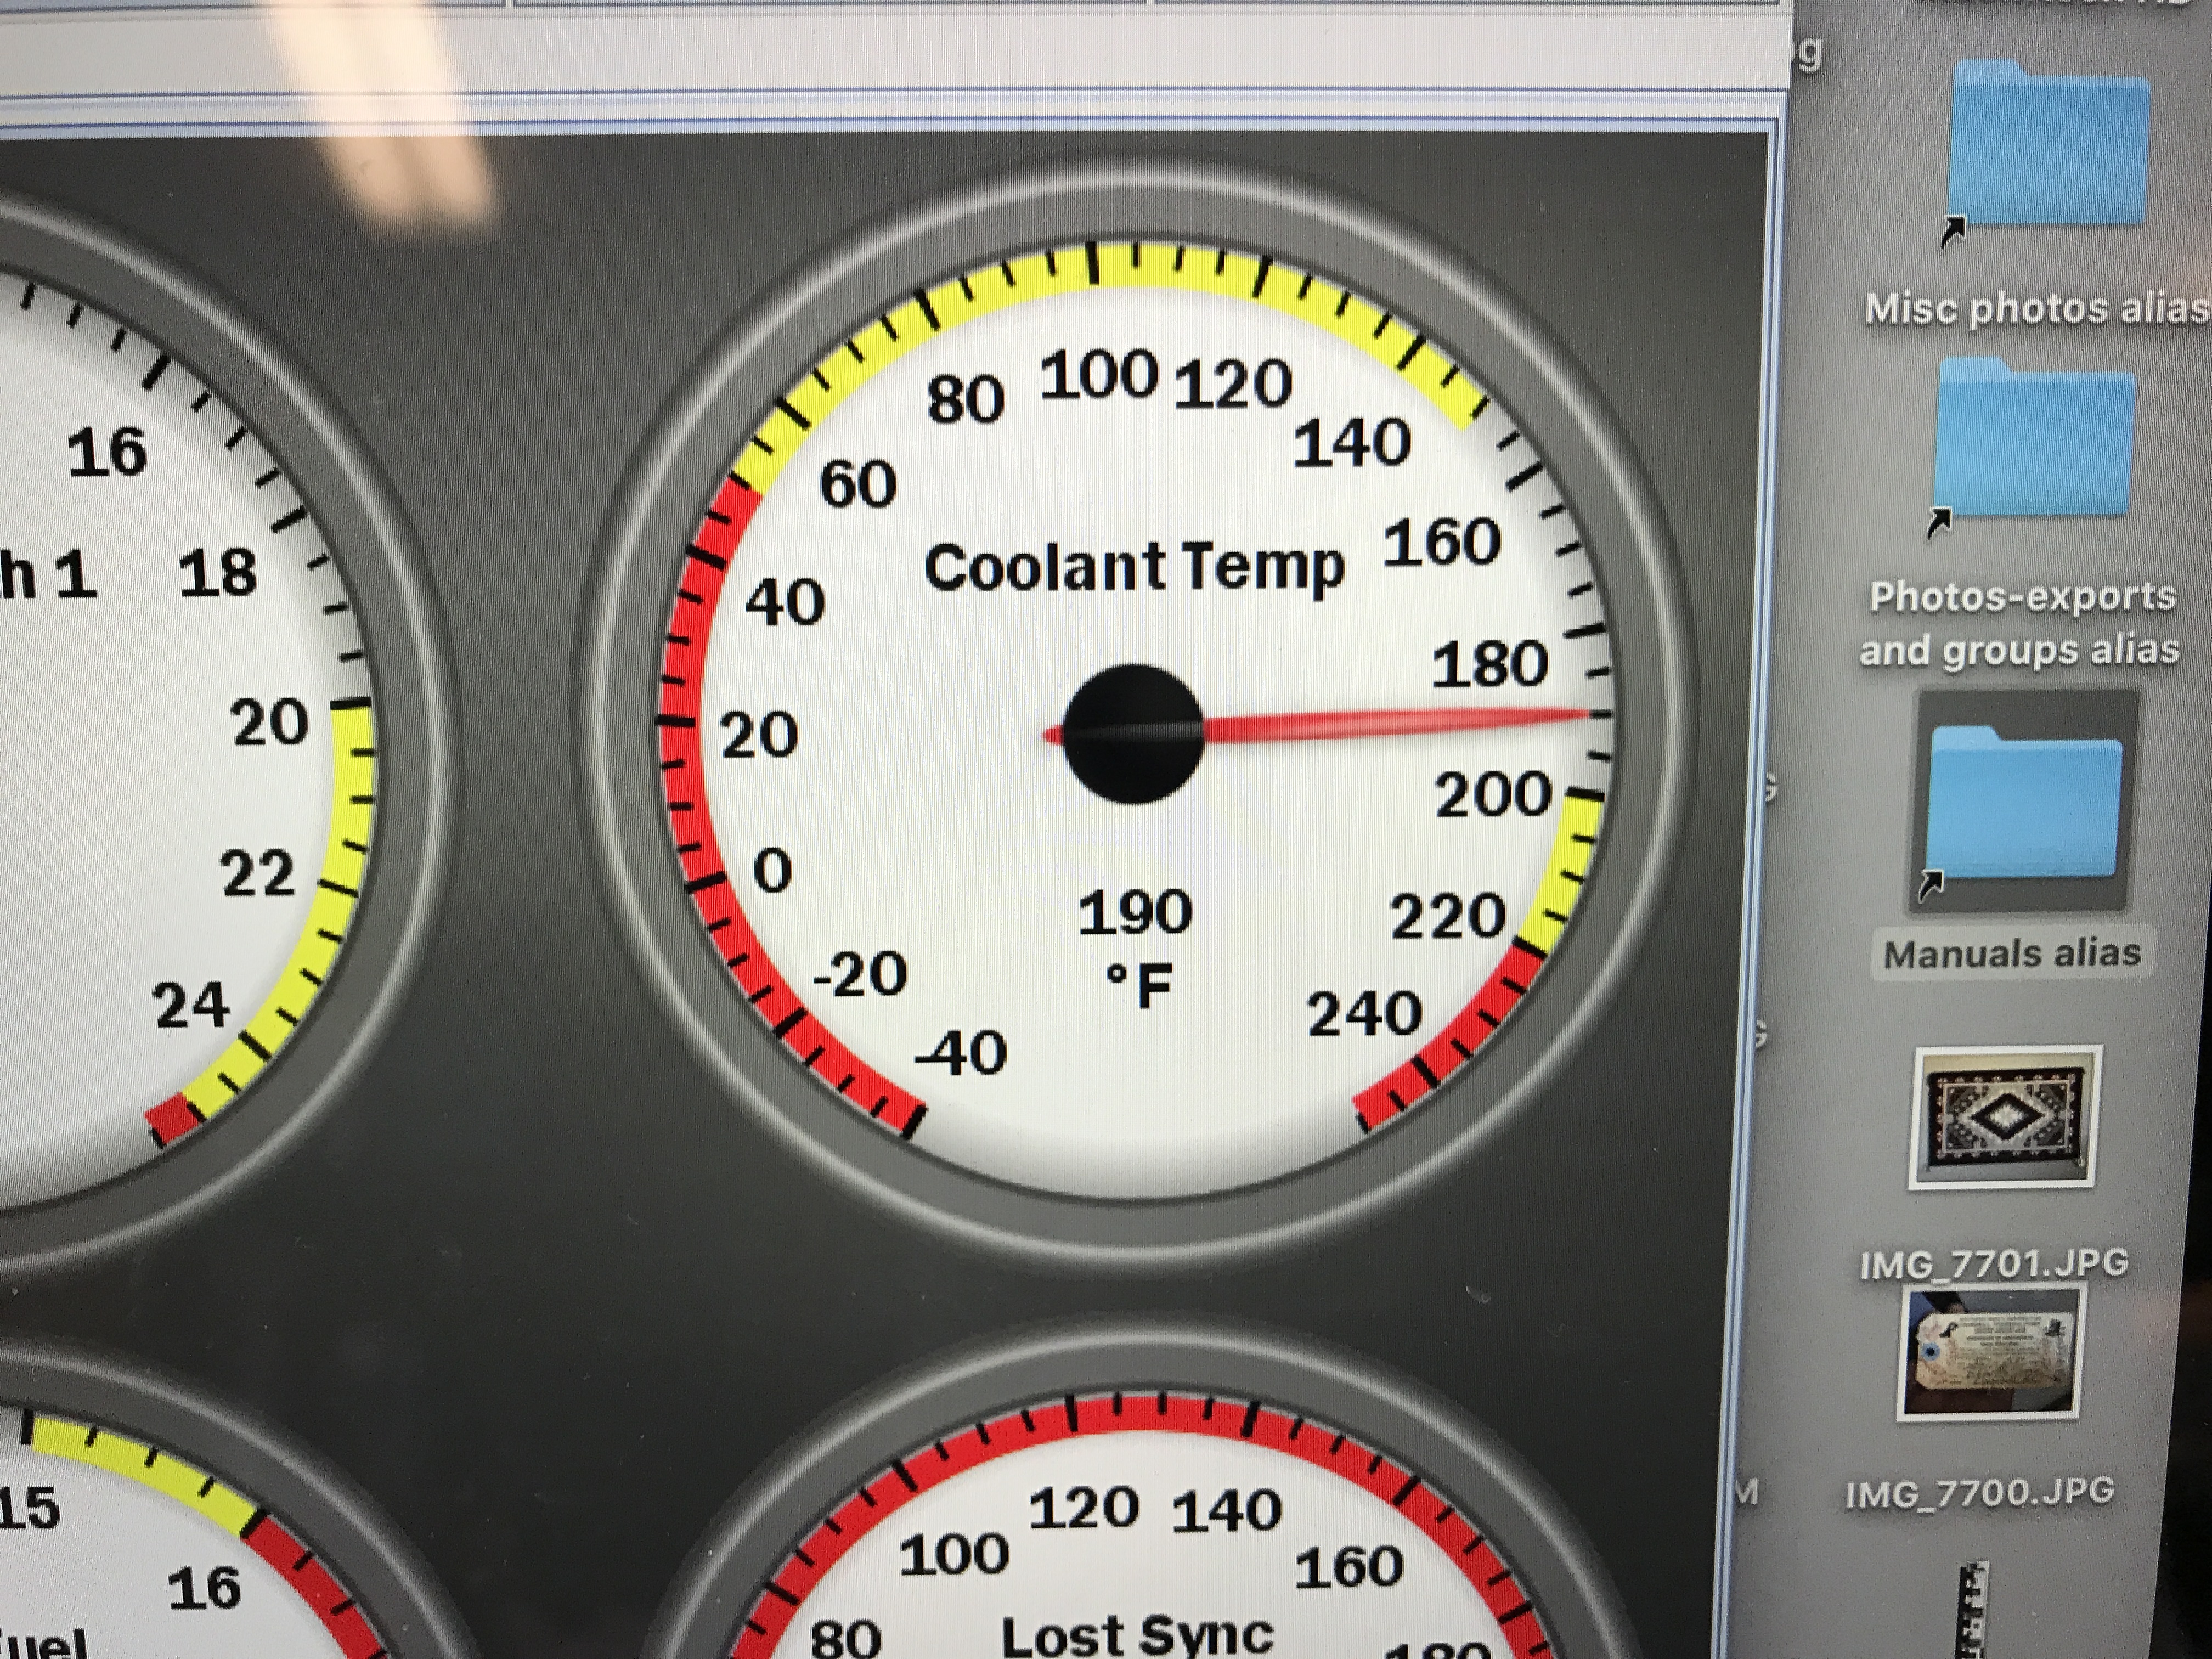
Task: Click the IMG_7701.JPG filename text
Action: click(x=1994, y=1265)
